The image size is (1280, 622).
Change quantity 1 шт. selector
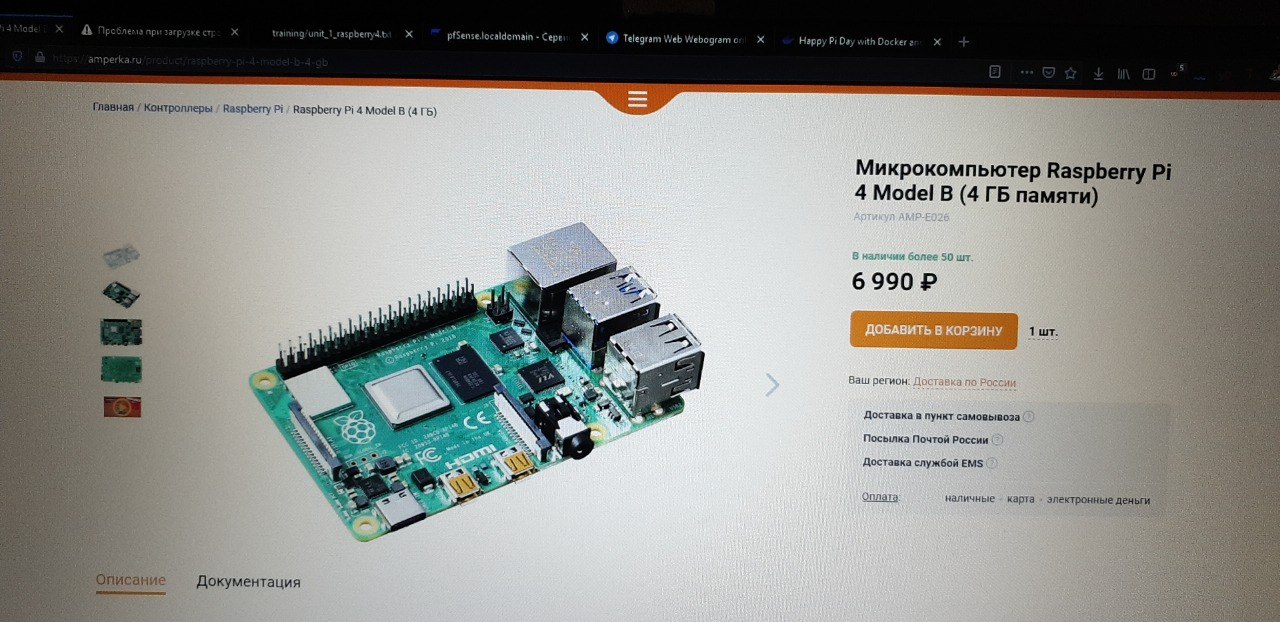pos(1043,331)
